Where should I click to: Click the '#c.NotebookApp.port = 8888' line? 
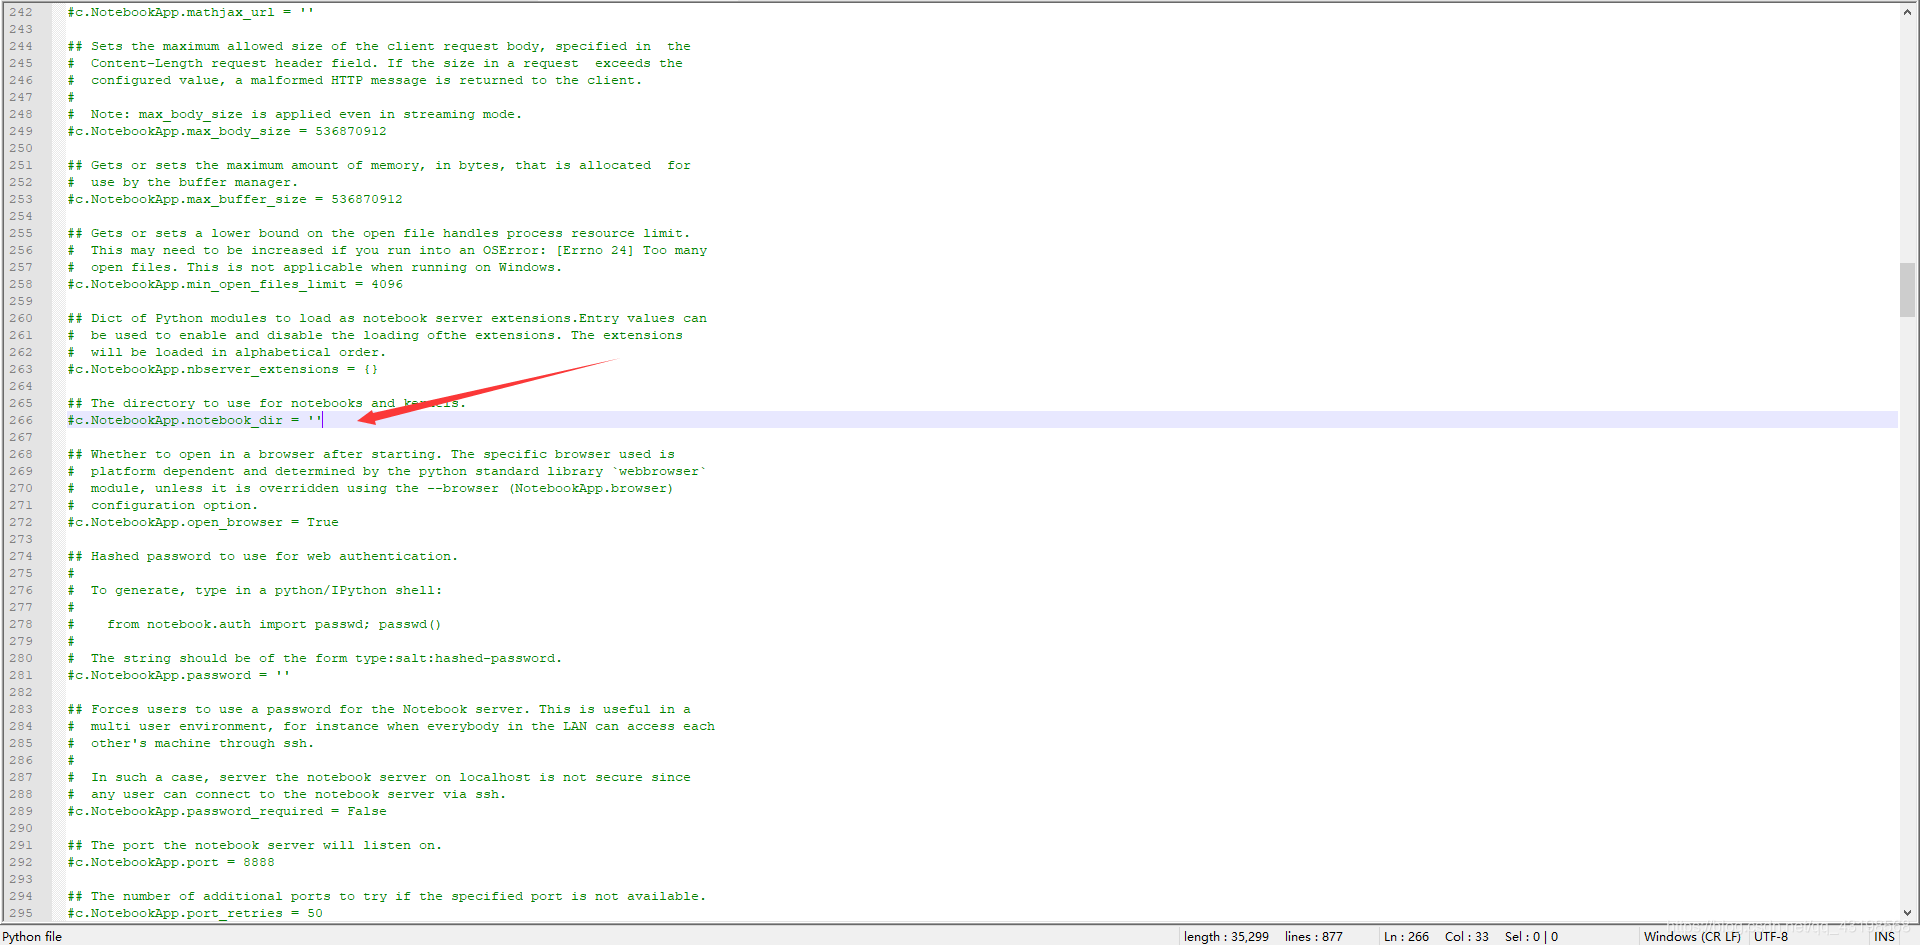click(171, 862)
